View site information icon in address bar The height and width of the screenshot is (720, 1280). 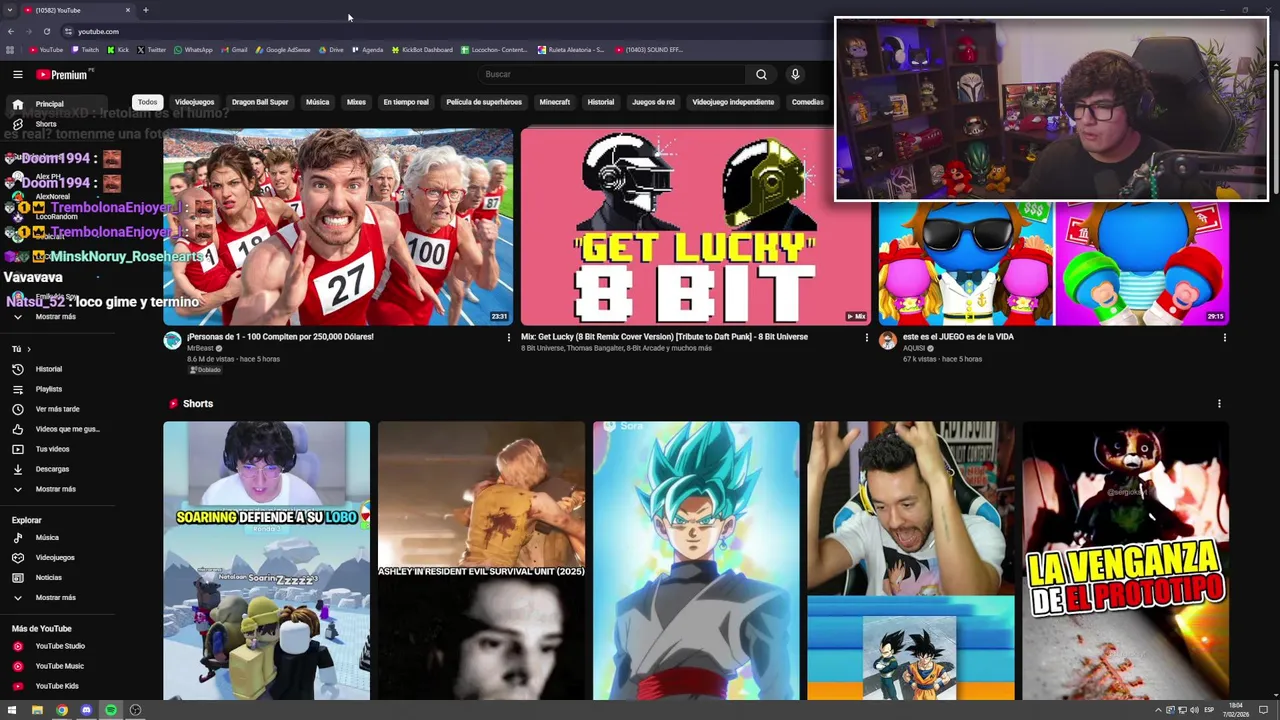[x=68, y=31]
